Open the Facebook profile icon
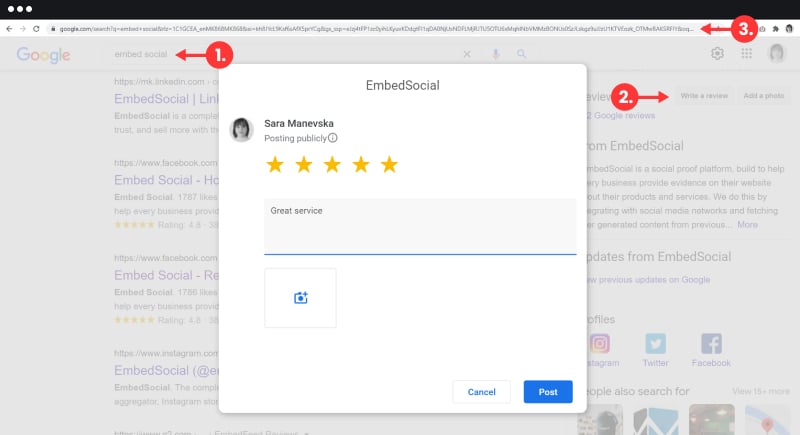The image size is (800, 435). 711,344
